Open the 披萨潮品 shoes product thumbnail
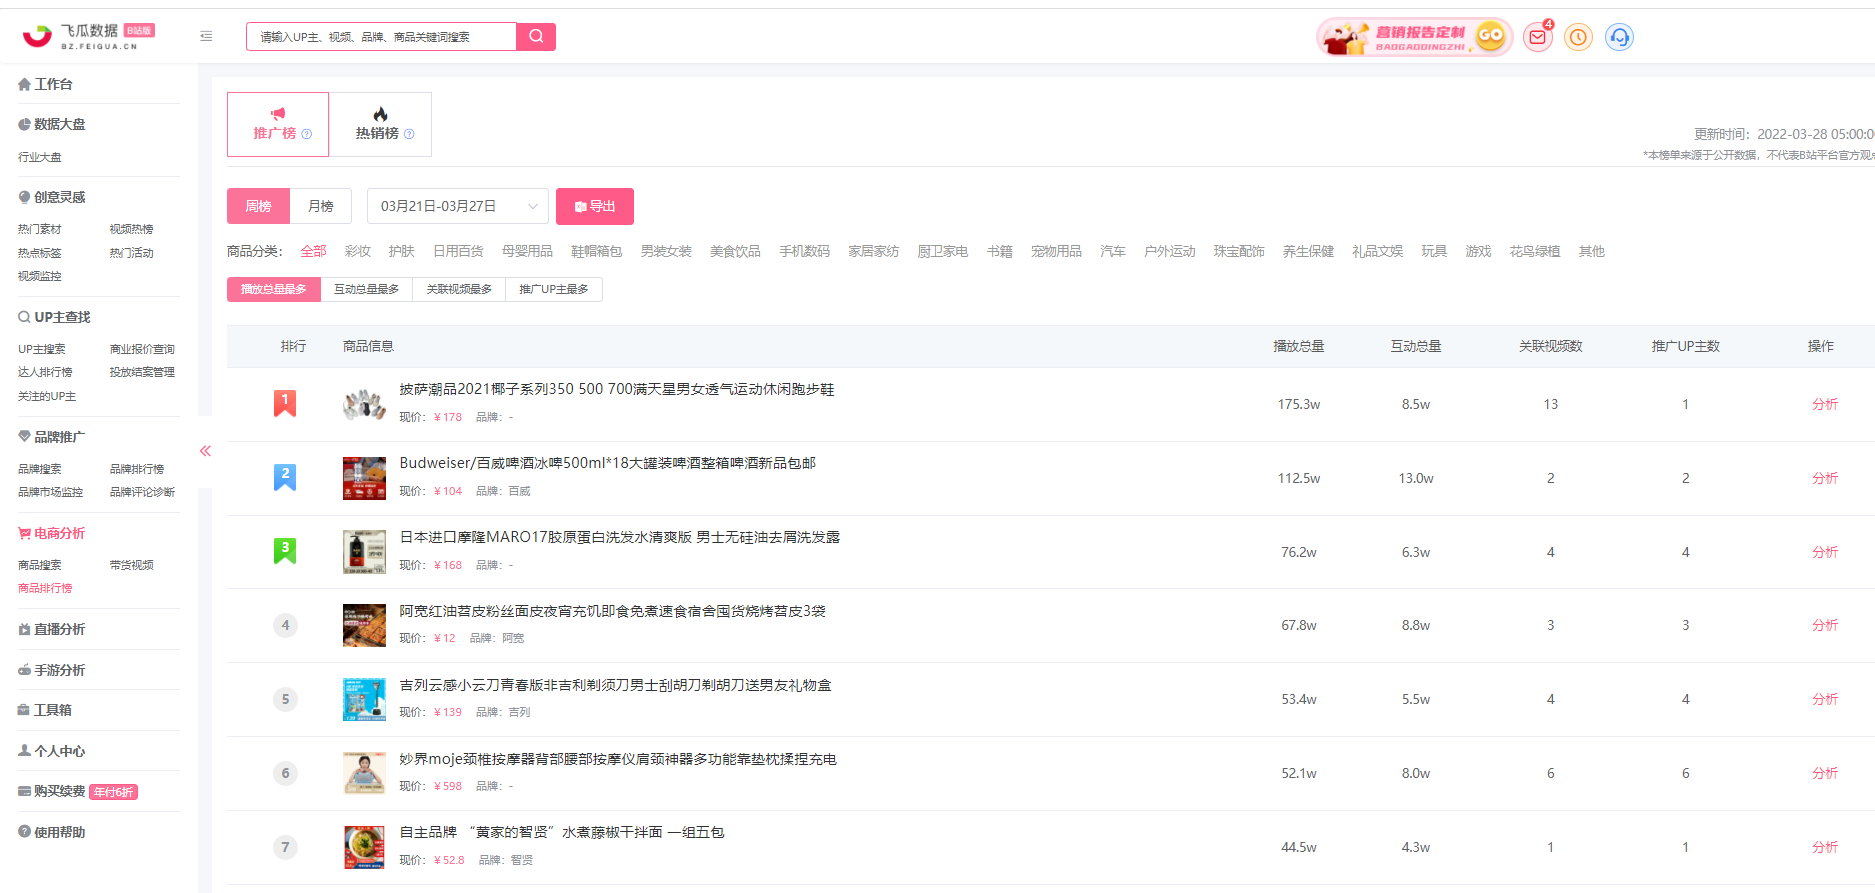 364,404
